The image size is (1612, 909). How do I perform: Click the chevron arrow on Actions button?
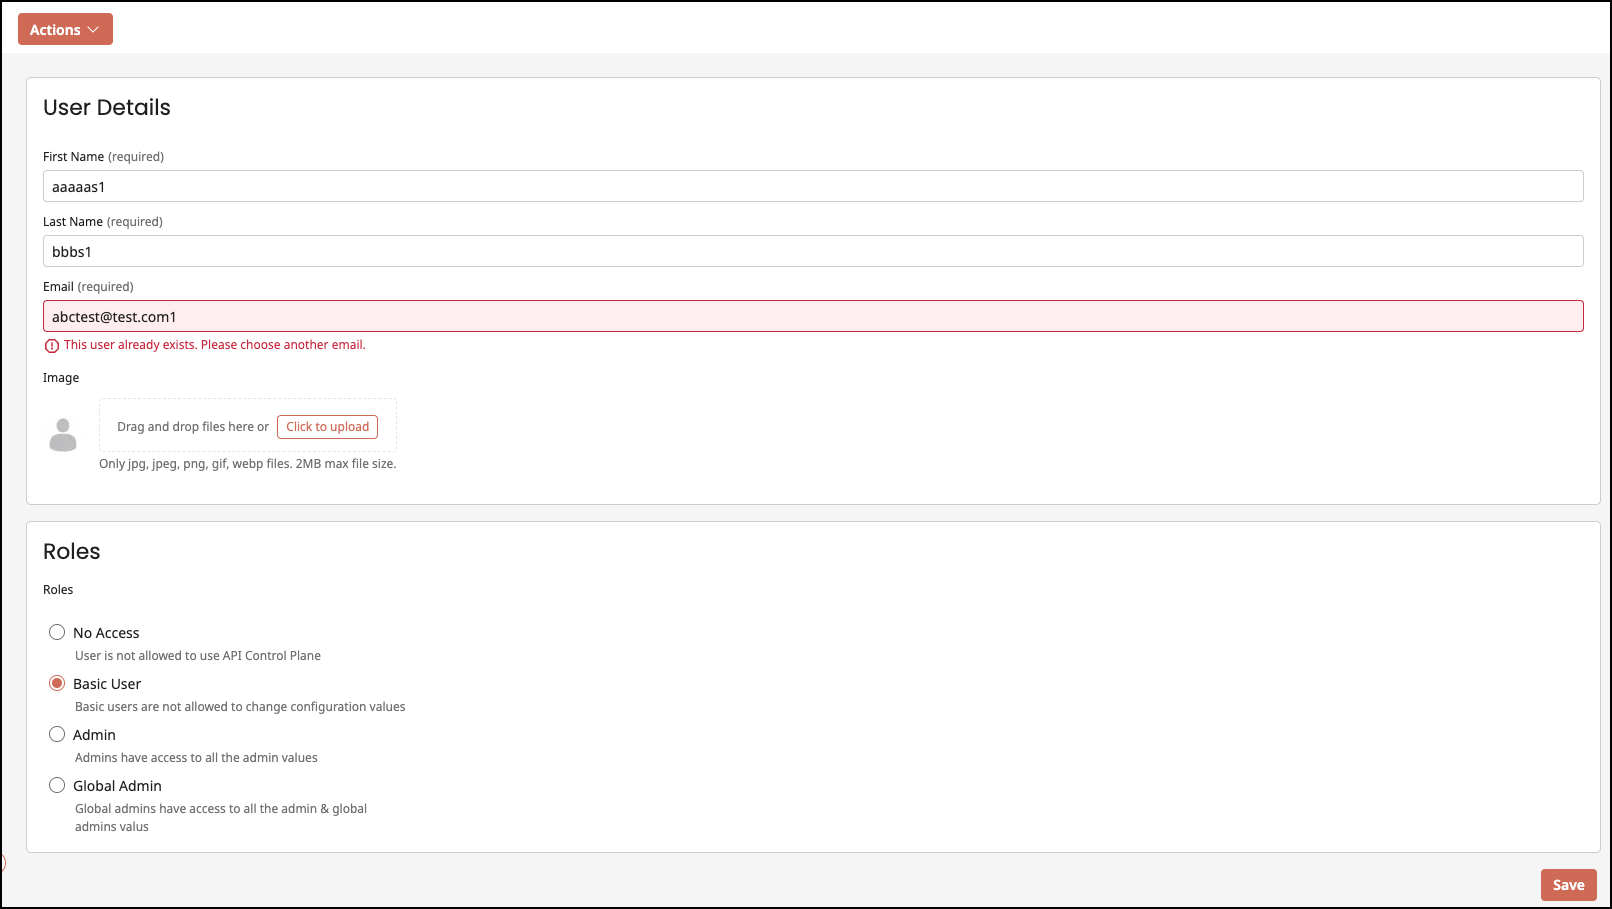pyautogui.click(x=94, y=30)
